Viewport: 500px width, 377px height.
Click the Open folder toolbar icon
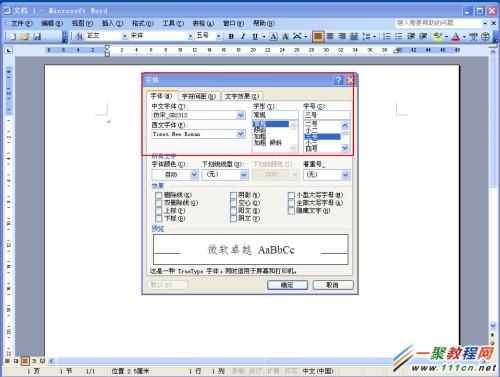(x=25, y=36)
